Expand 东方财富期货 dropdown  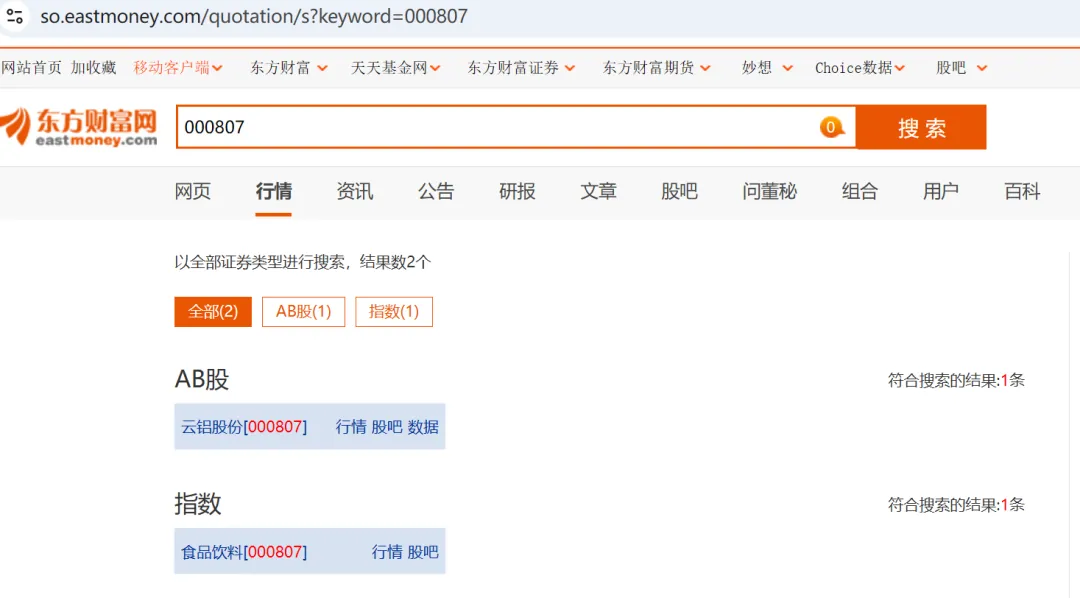[x=656, y=68]
